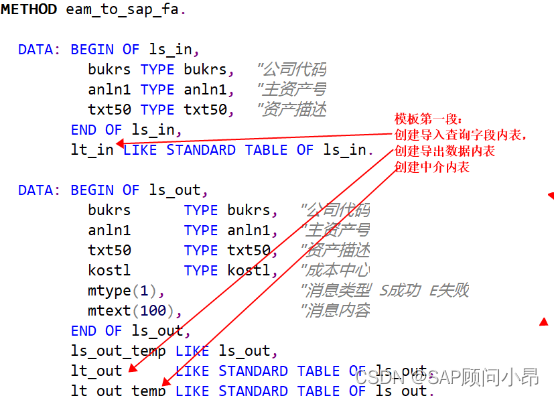Click the comment 成本中心
Viewport: 554px width, 396px height.
pos(335,271)
